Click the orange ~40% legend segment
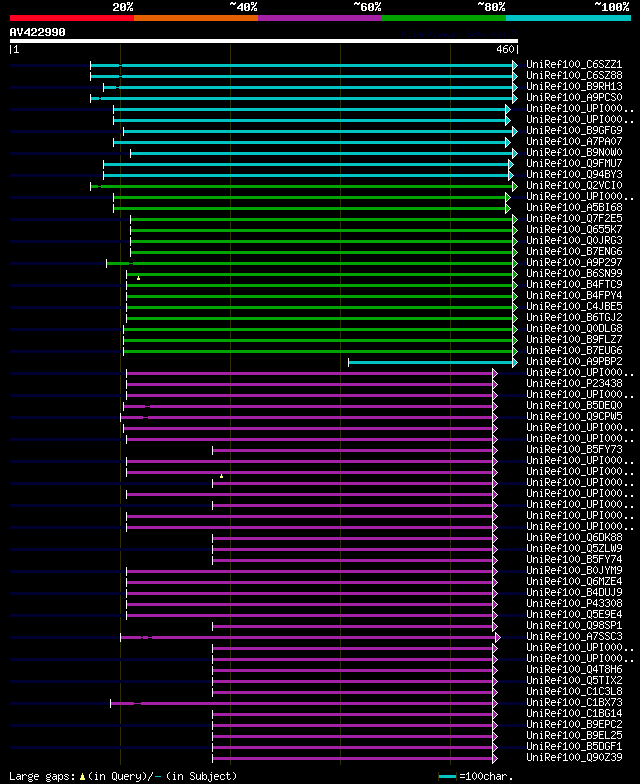 point(196,18)
